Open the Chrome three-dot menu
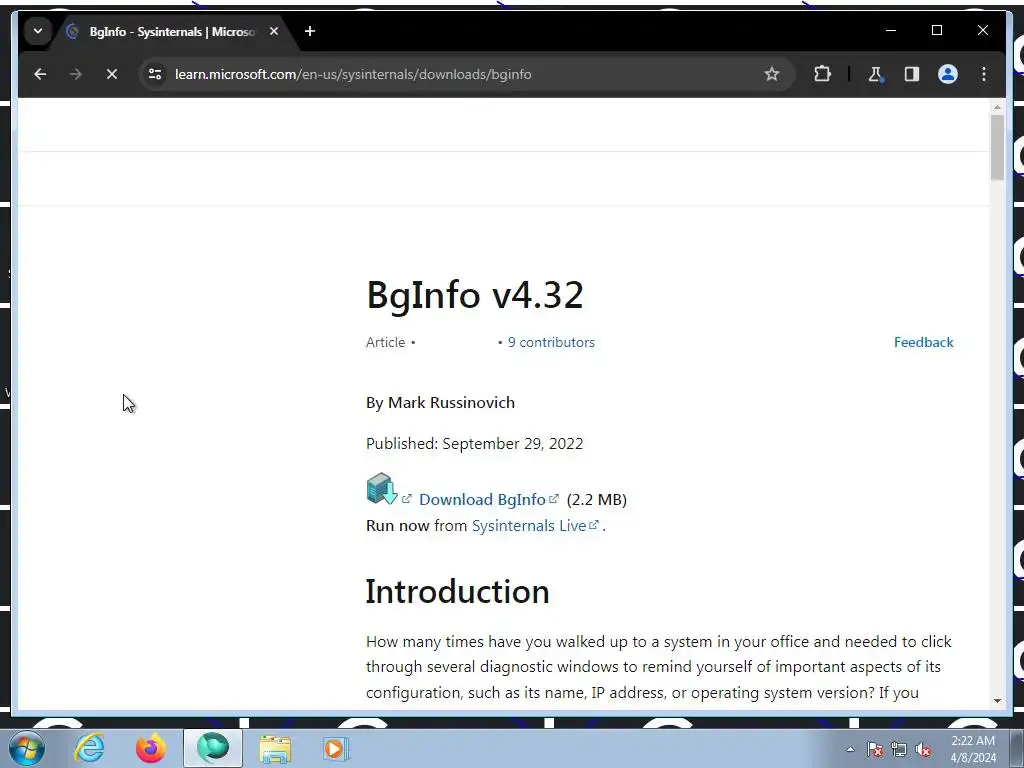 pyautogui.click(x=984, y=74)
